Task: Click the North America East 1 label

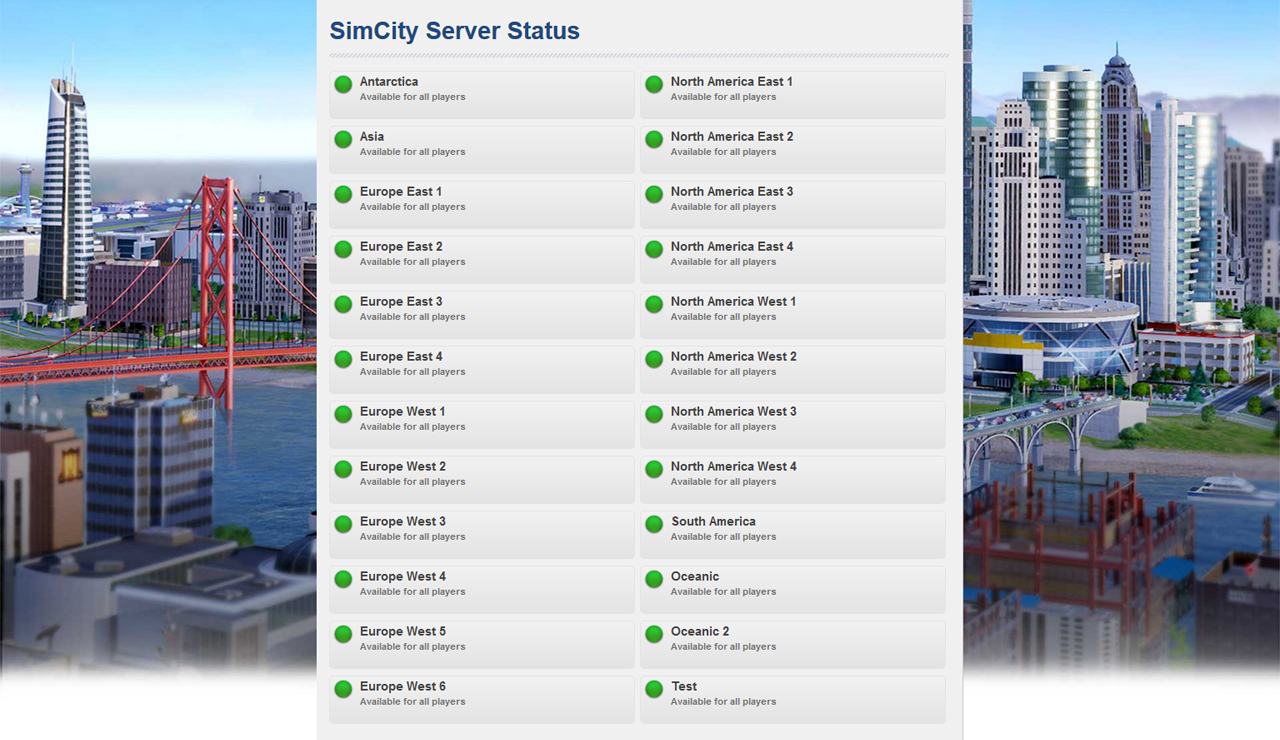Action: pyautogui.click(x=732, y=82)
